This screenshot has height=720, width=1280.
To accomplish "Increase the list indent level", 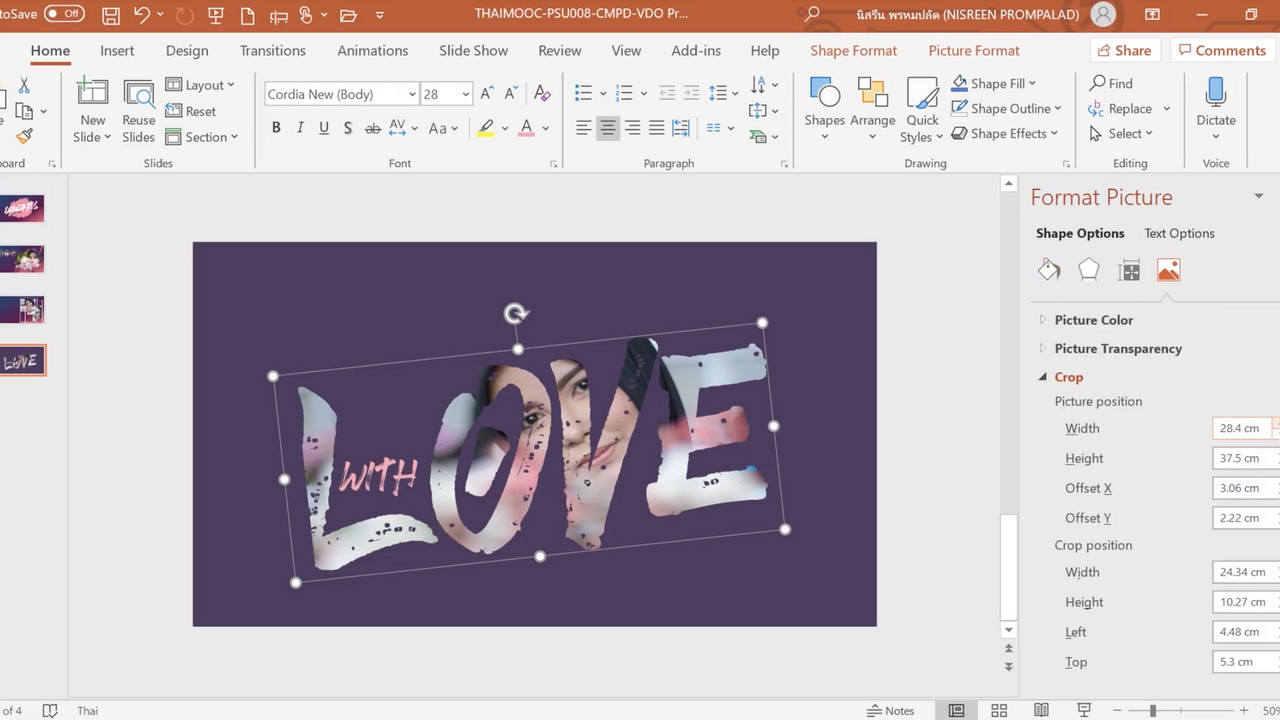I will click(692, 93).
